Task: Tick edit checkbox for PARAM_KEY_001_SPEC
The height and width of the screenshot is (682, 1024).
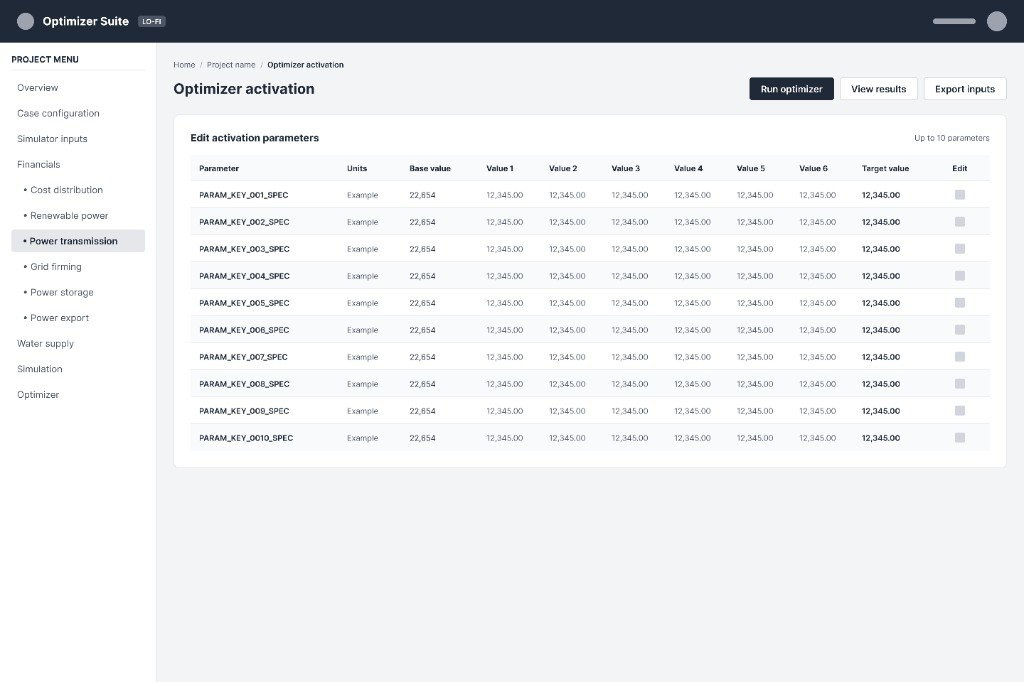Action: [x=959, y=195]
